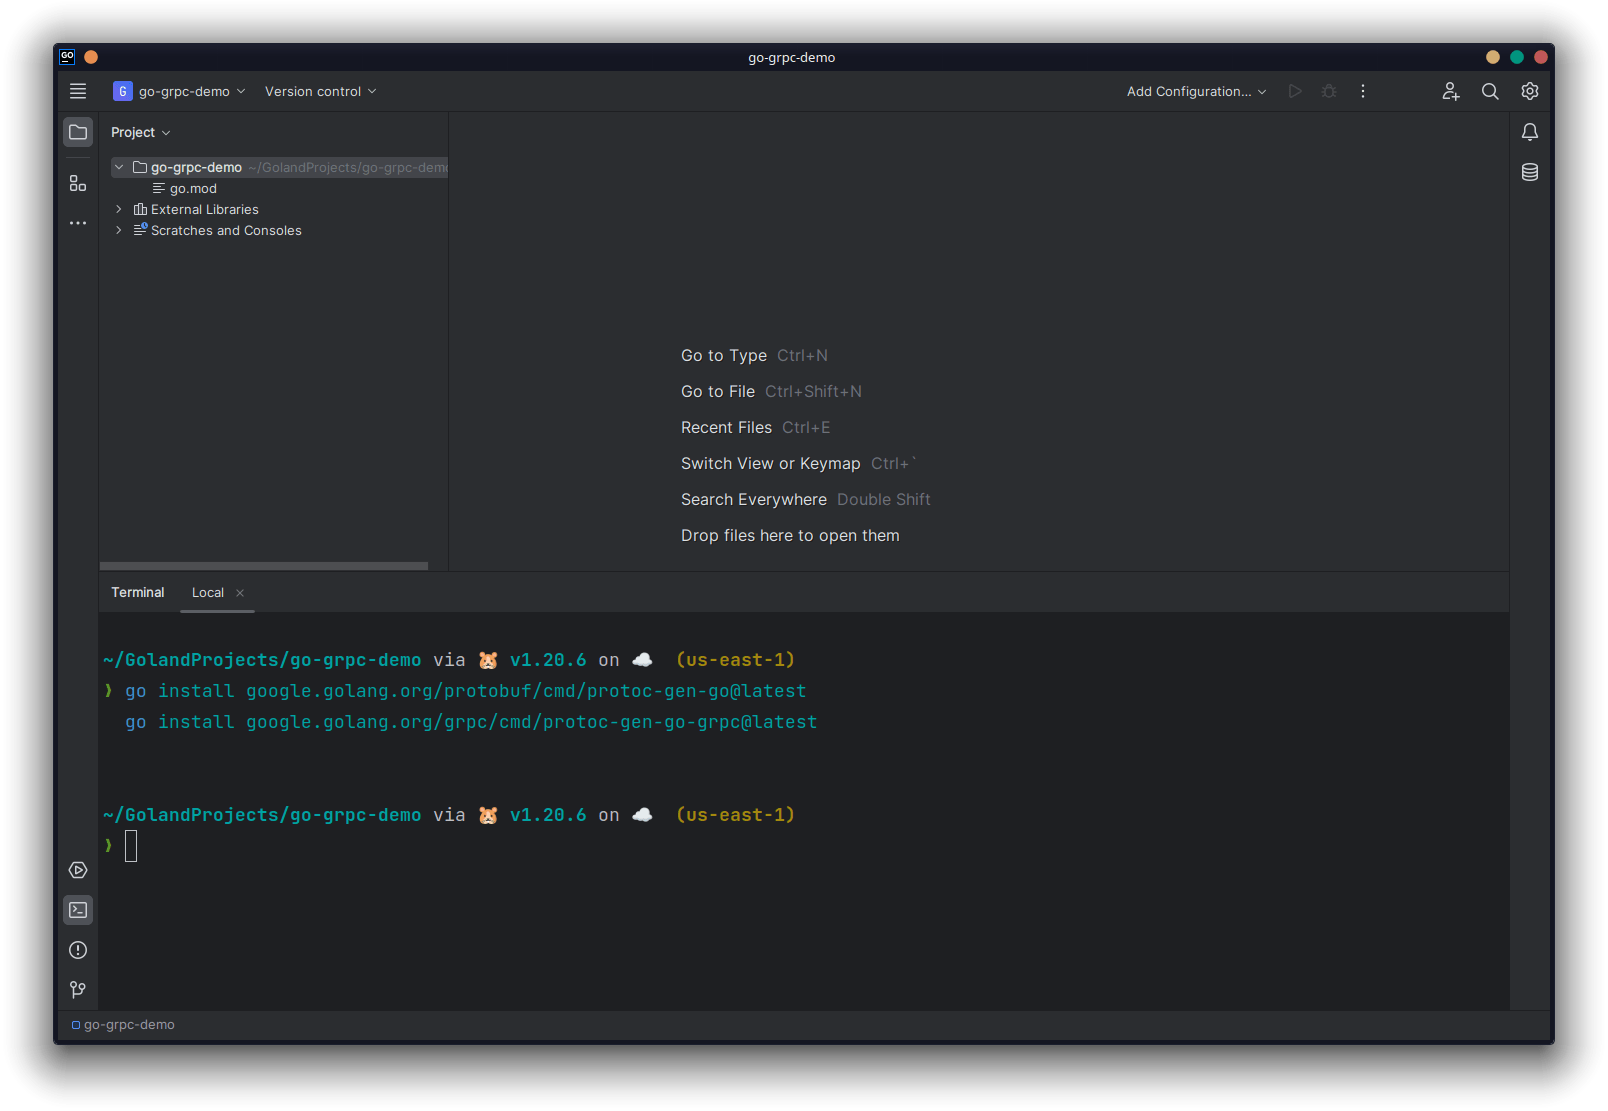Close the Local terminal tab

[x=240, y=593]
